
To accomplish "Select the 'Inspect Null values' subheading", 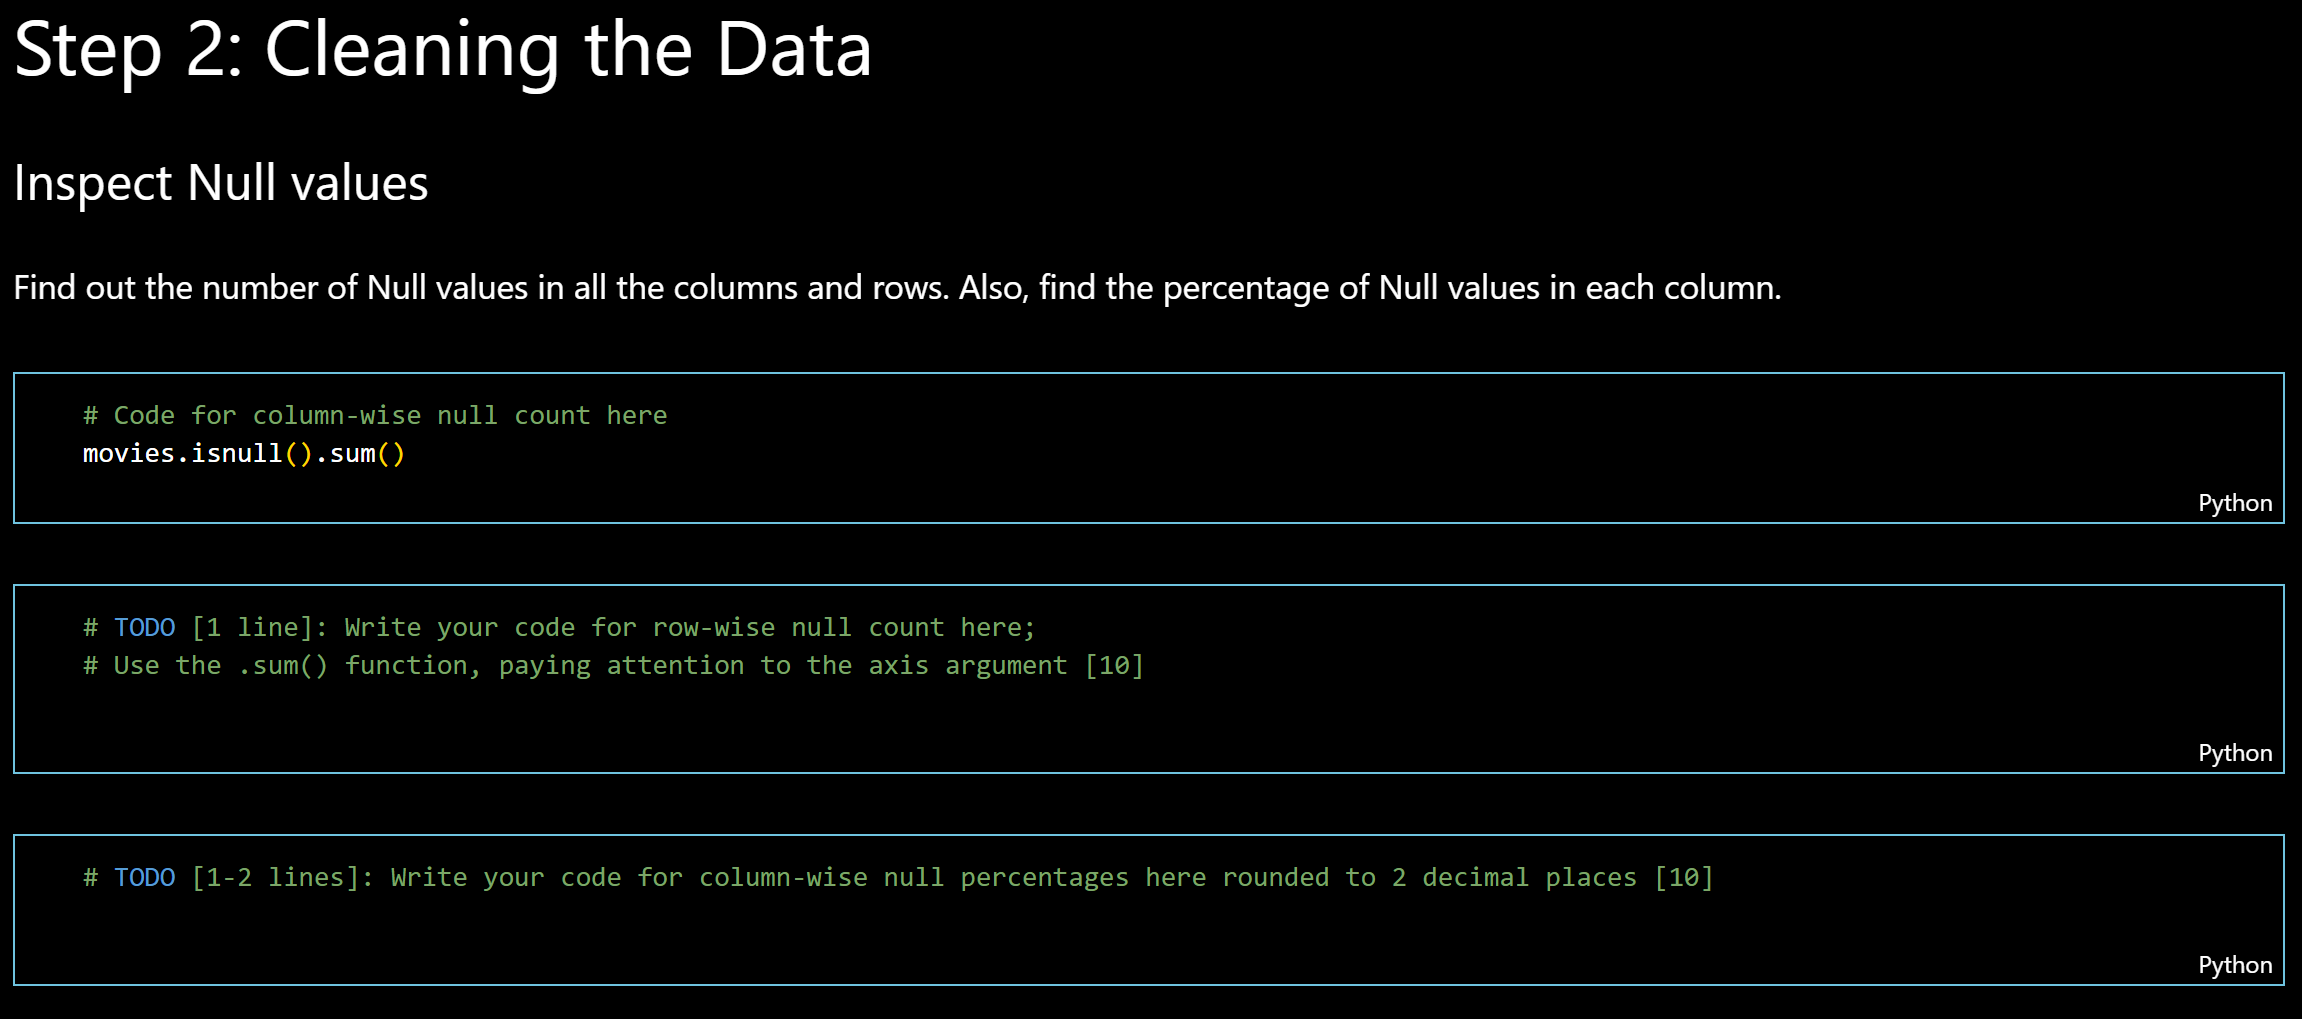I will pos(221,184).
